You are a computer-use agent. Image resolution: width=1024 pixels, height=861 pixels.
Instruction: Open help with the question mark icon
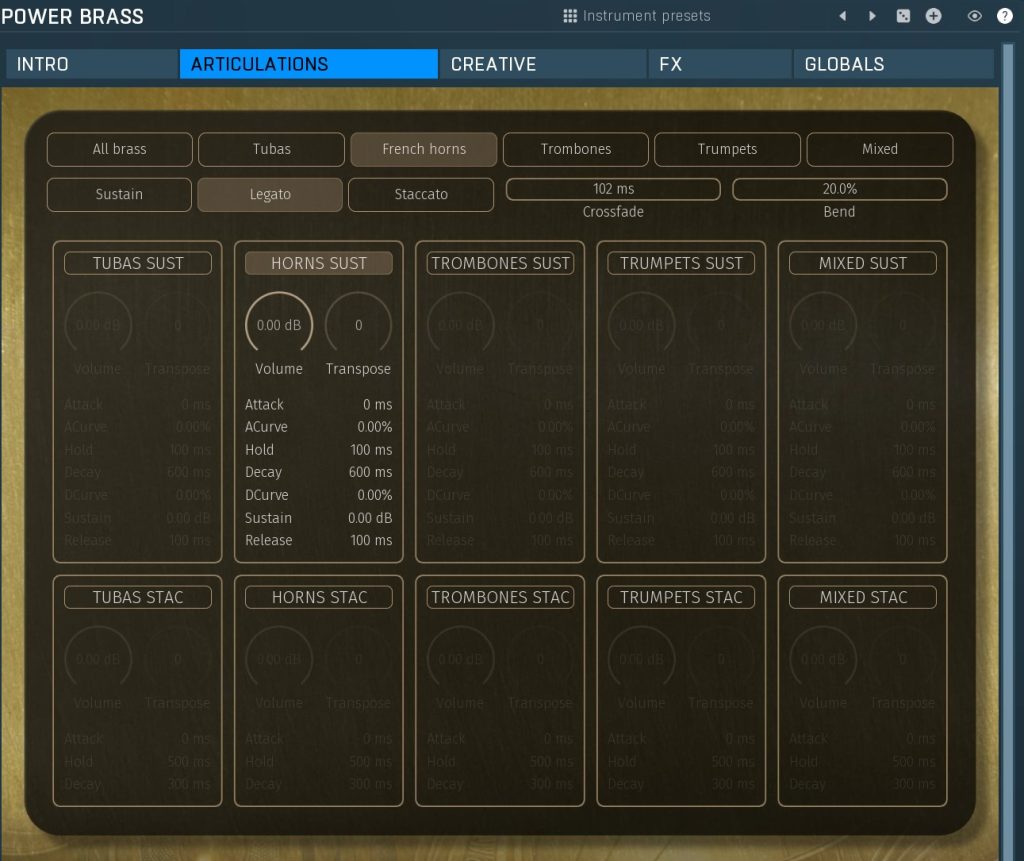click(x=1005, y=16)
